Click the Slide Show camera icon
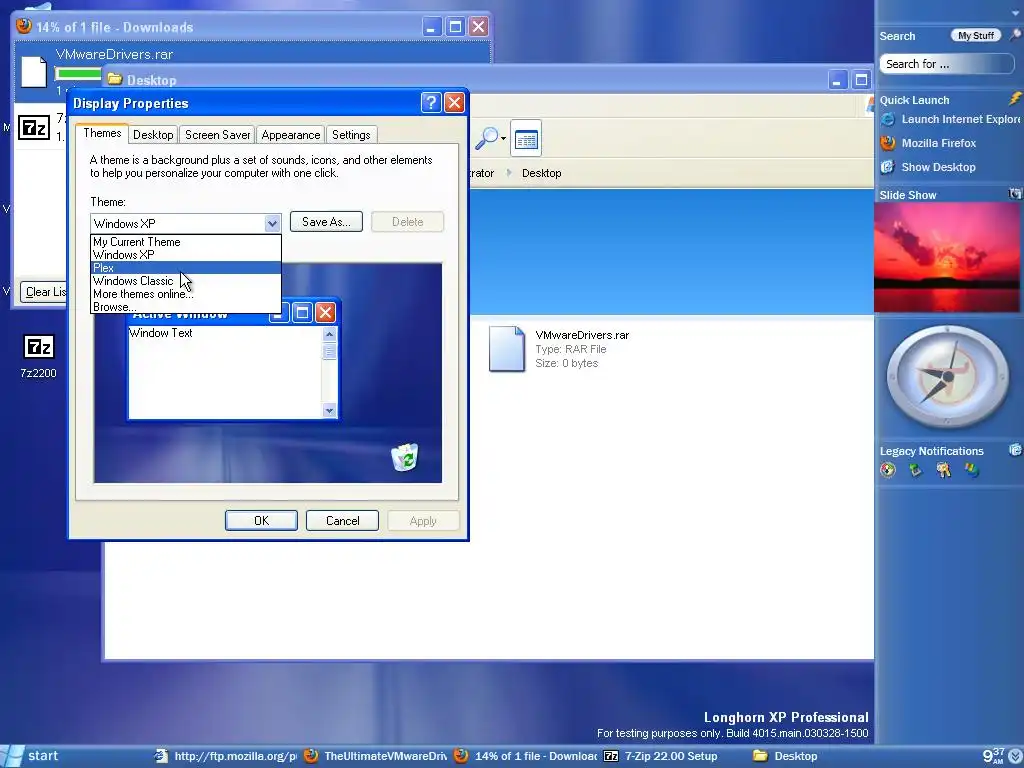1024x768 pixels. click(x=1015, y=193)
